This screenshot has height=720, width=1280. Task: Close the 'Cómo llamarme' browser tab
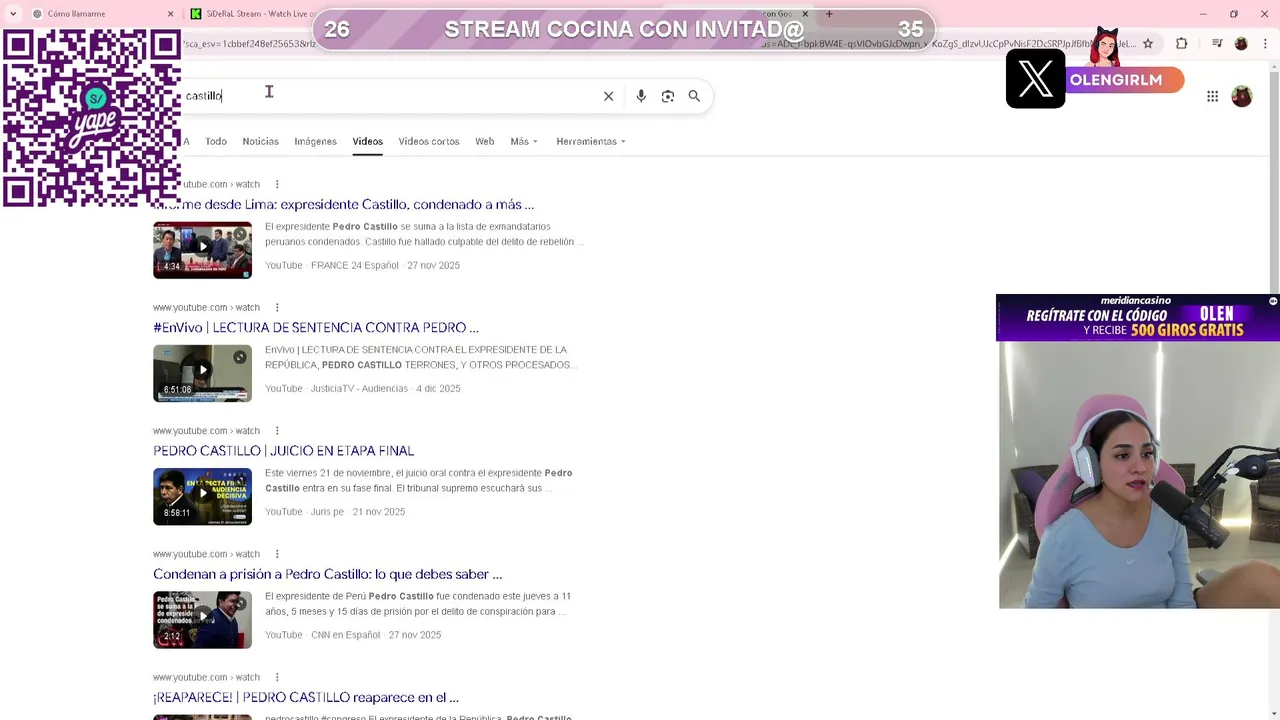click(x=170, y=14)
